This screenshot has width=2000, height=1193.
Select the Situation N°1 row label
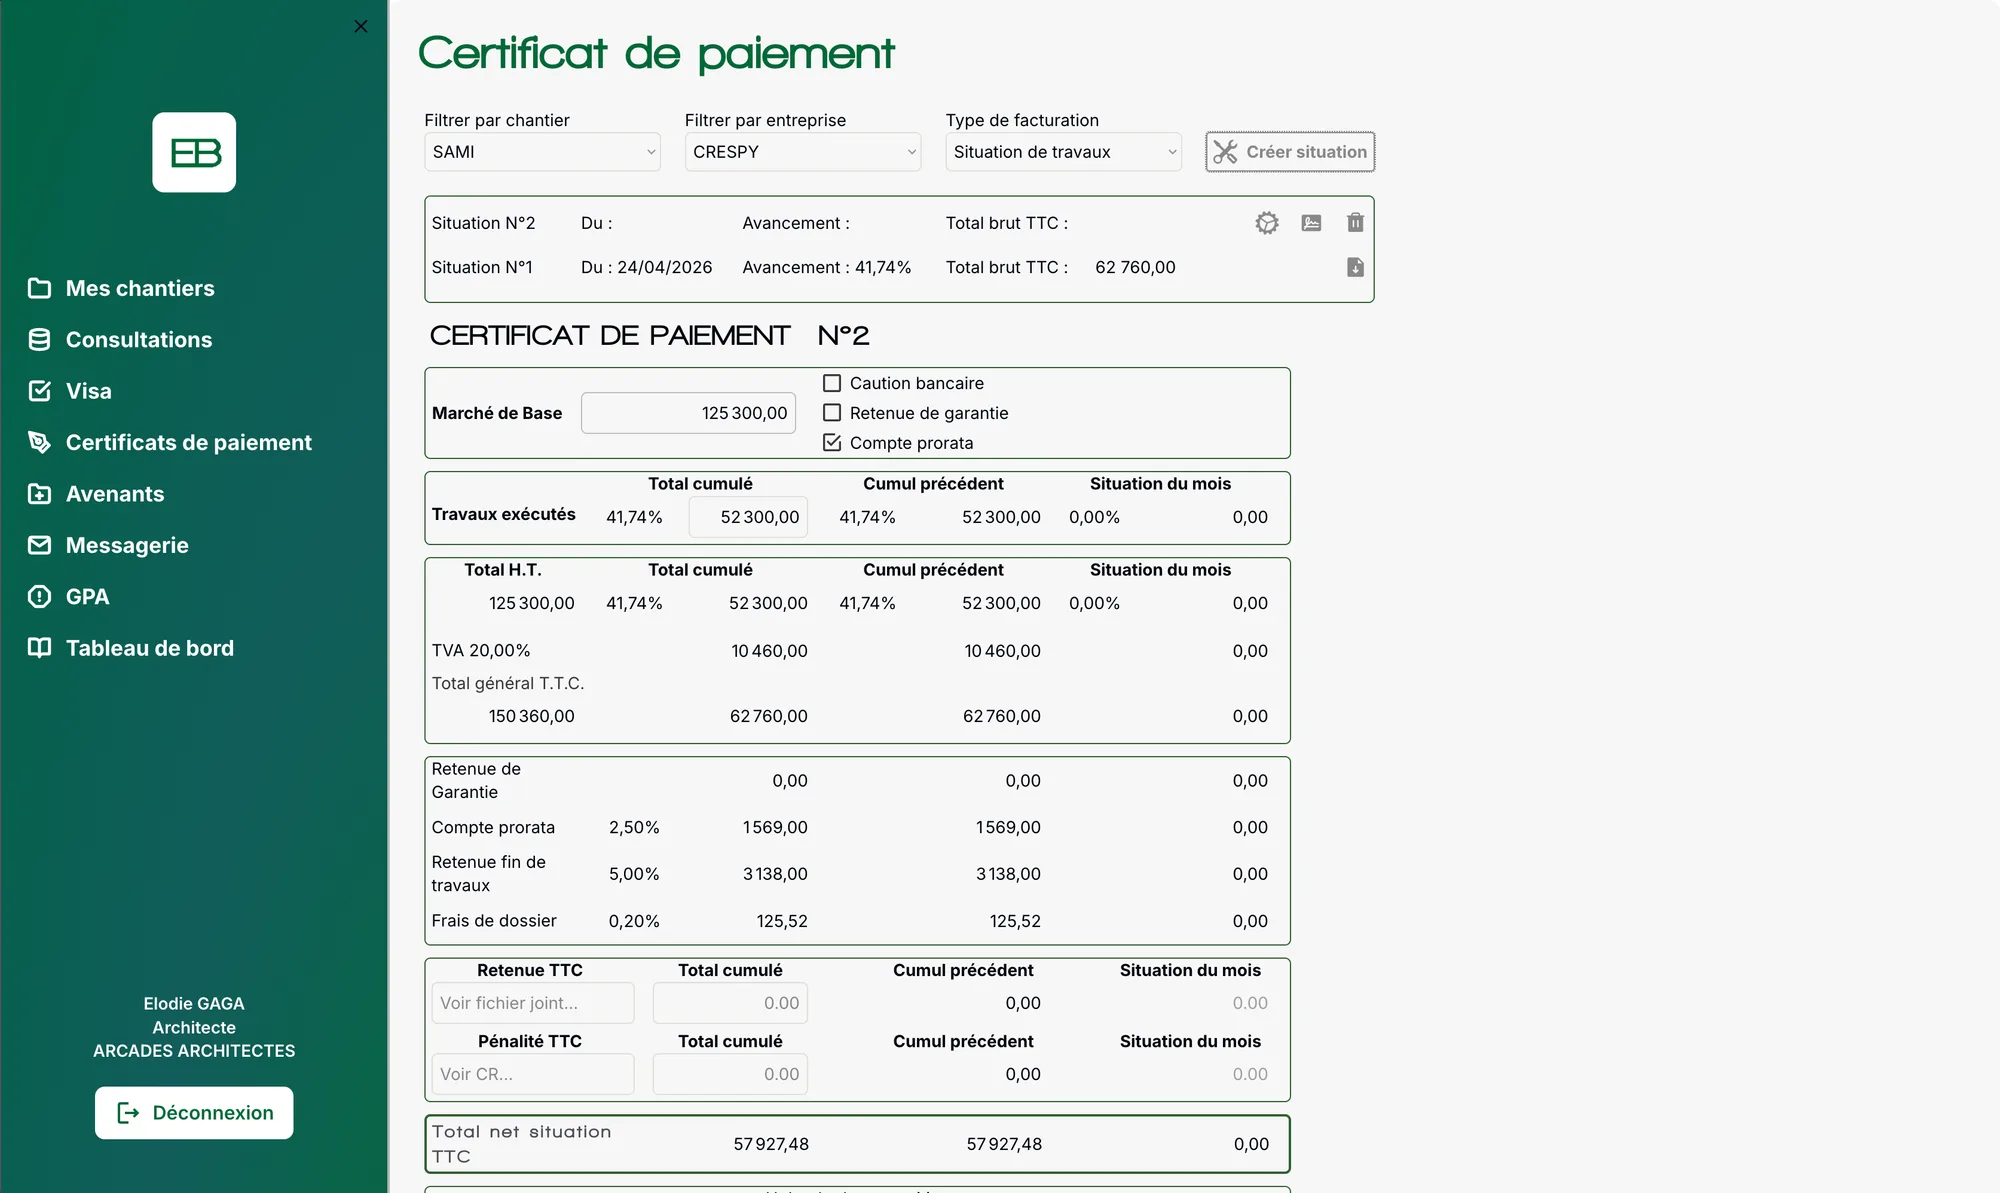pyautogui.click(x=482, y=267)
